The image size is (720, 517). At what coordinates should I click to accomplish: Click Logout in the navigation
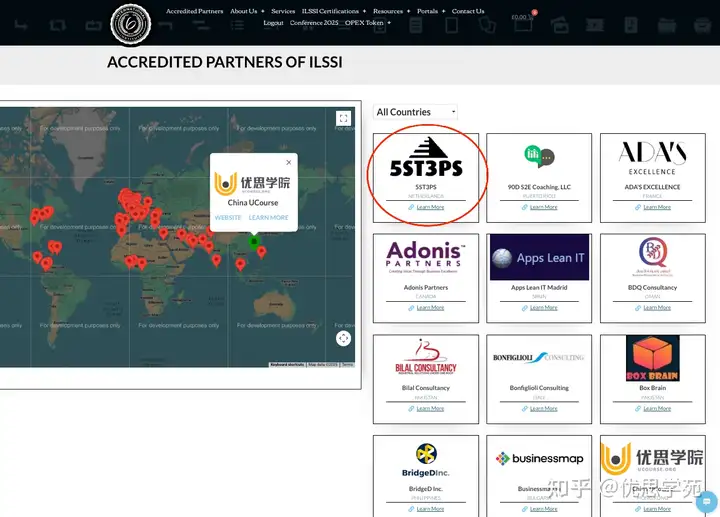[x=273, y=22]
